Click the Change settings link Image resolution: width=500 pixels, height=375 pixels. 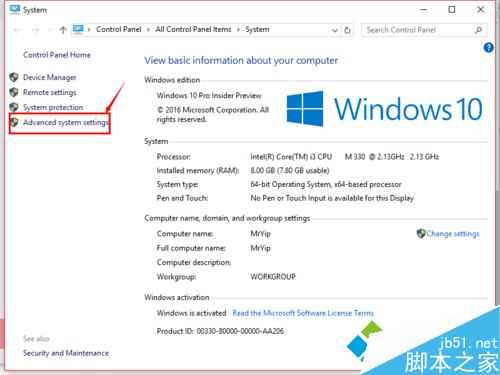click(453, 234)
